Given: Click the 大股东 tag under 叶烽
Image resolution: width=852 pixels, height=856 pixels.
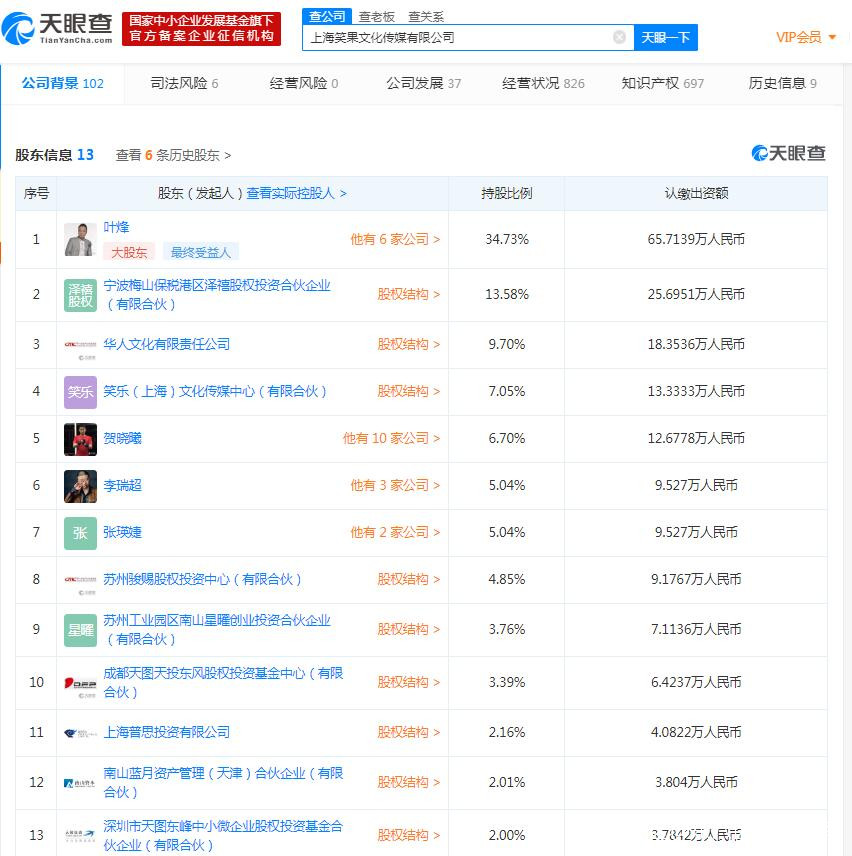Looking at the screenshot, I should [129, 252].
